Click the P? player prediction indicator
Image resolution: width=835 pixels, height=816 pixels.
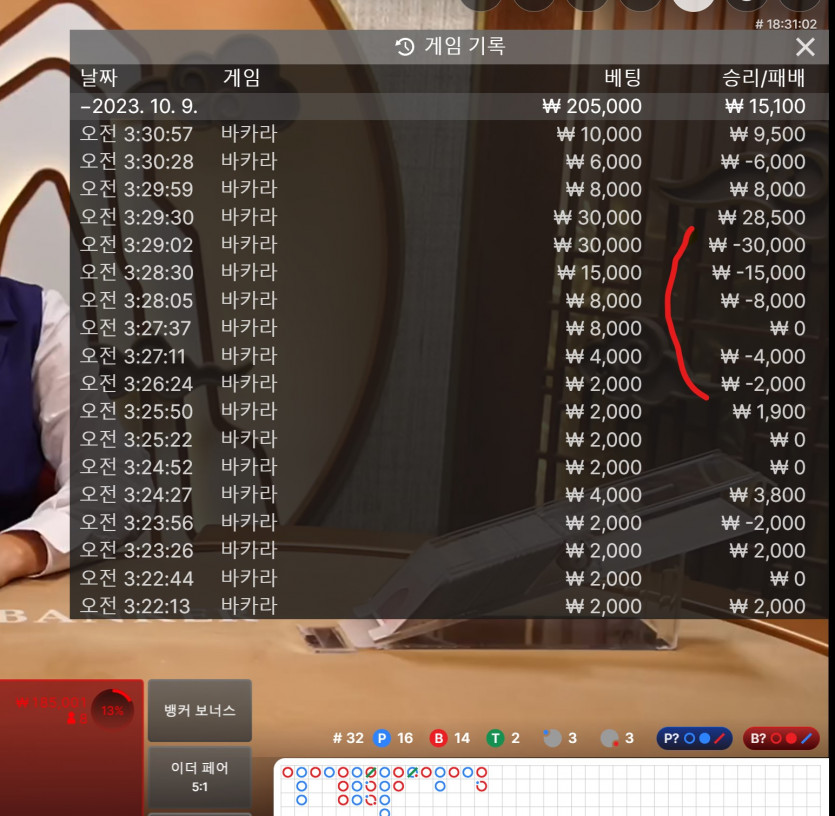pos(694,738)
